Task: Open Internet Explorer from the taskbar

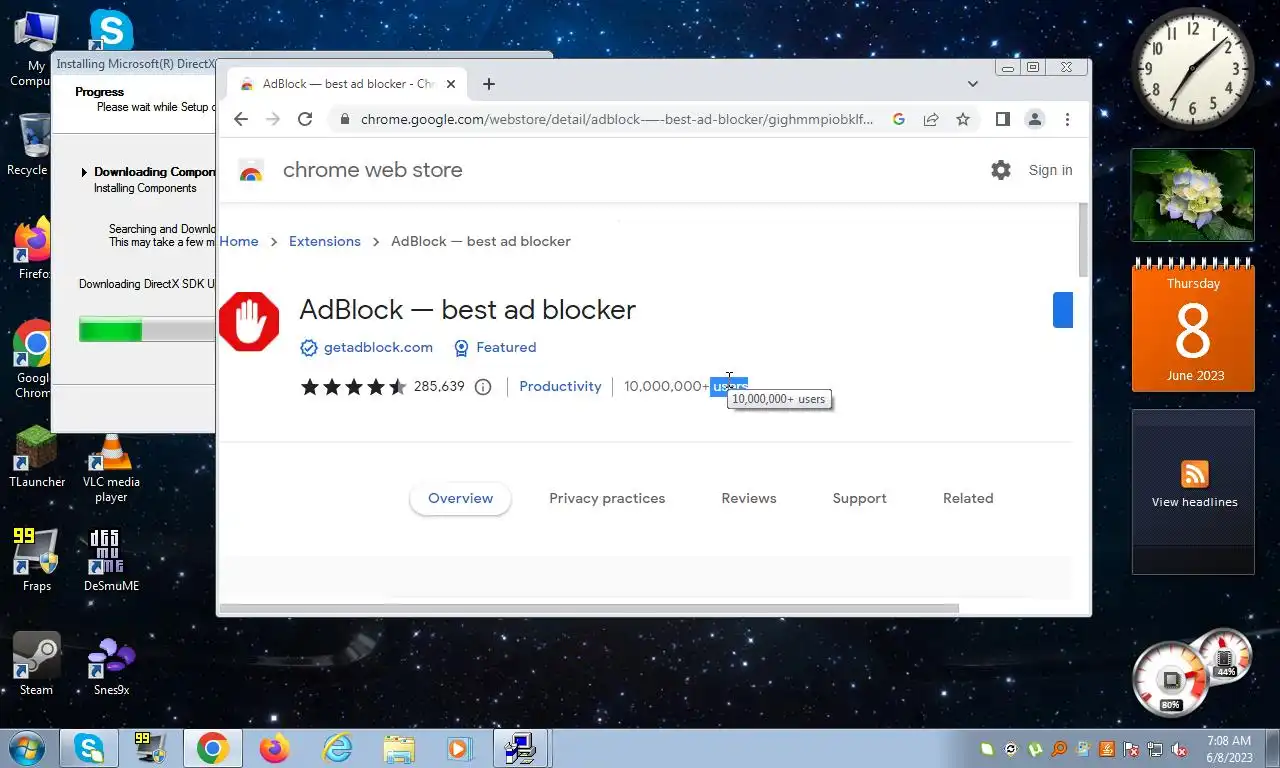Action: pyautogui.click(x=337, y=748)
